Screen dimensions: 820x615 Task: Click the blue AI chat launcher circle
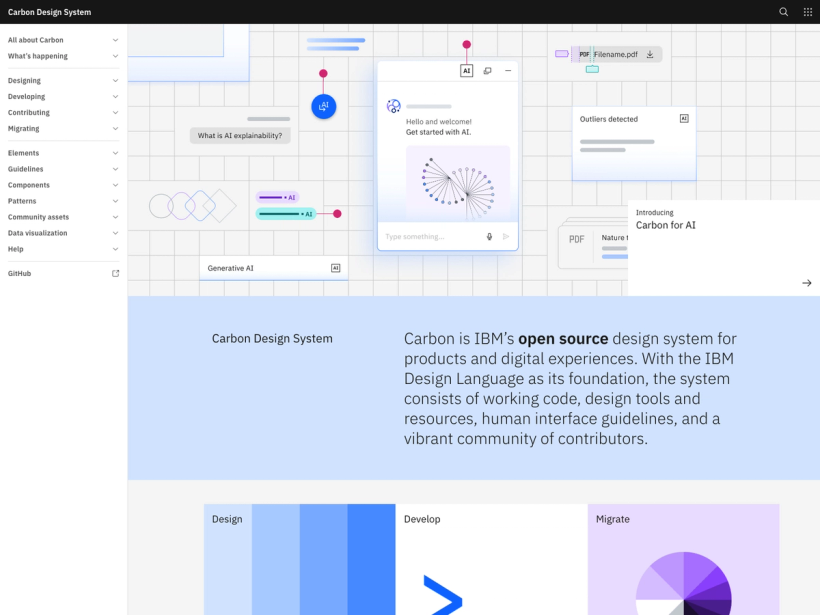click(x=324, y=107)
